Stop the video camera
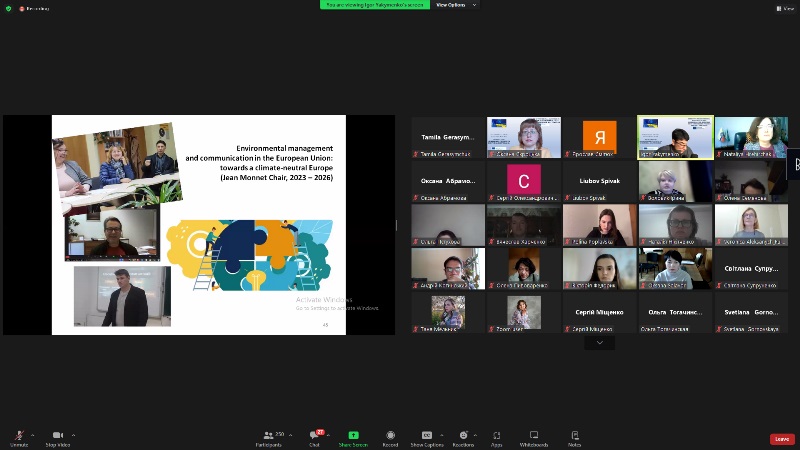 point(57,436)
